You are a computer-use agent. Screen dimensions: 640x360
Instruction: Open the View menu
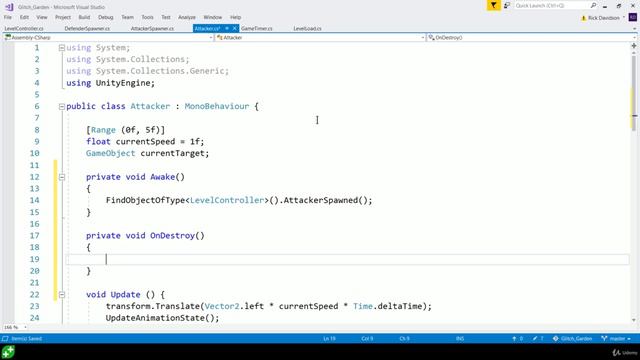pyautogui.click(x=42, y=17)
